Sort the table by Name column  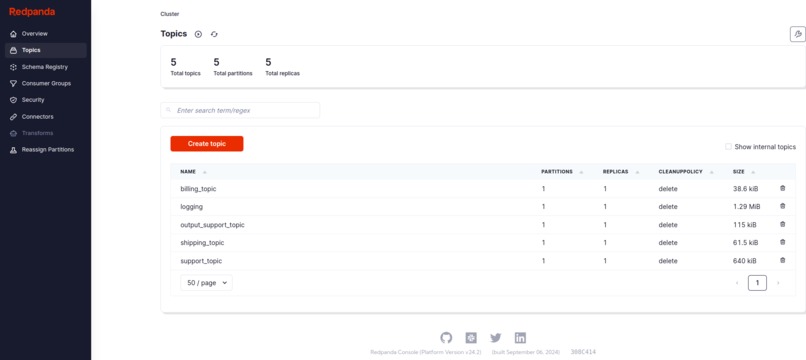point(193,172)
